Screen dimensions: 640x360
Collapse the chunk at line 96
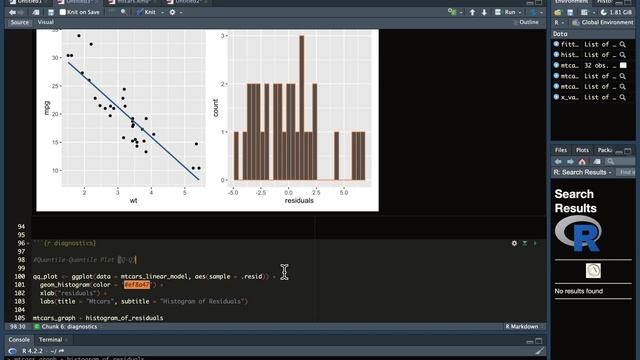coord(28,244)
